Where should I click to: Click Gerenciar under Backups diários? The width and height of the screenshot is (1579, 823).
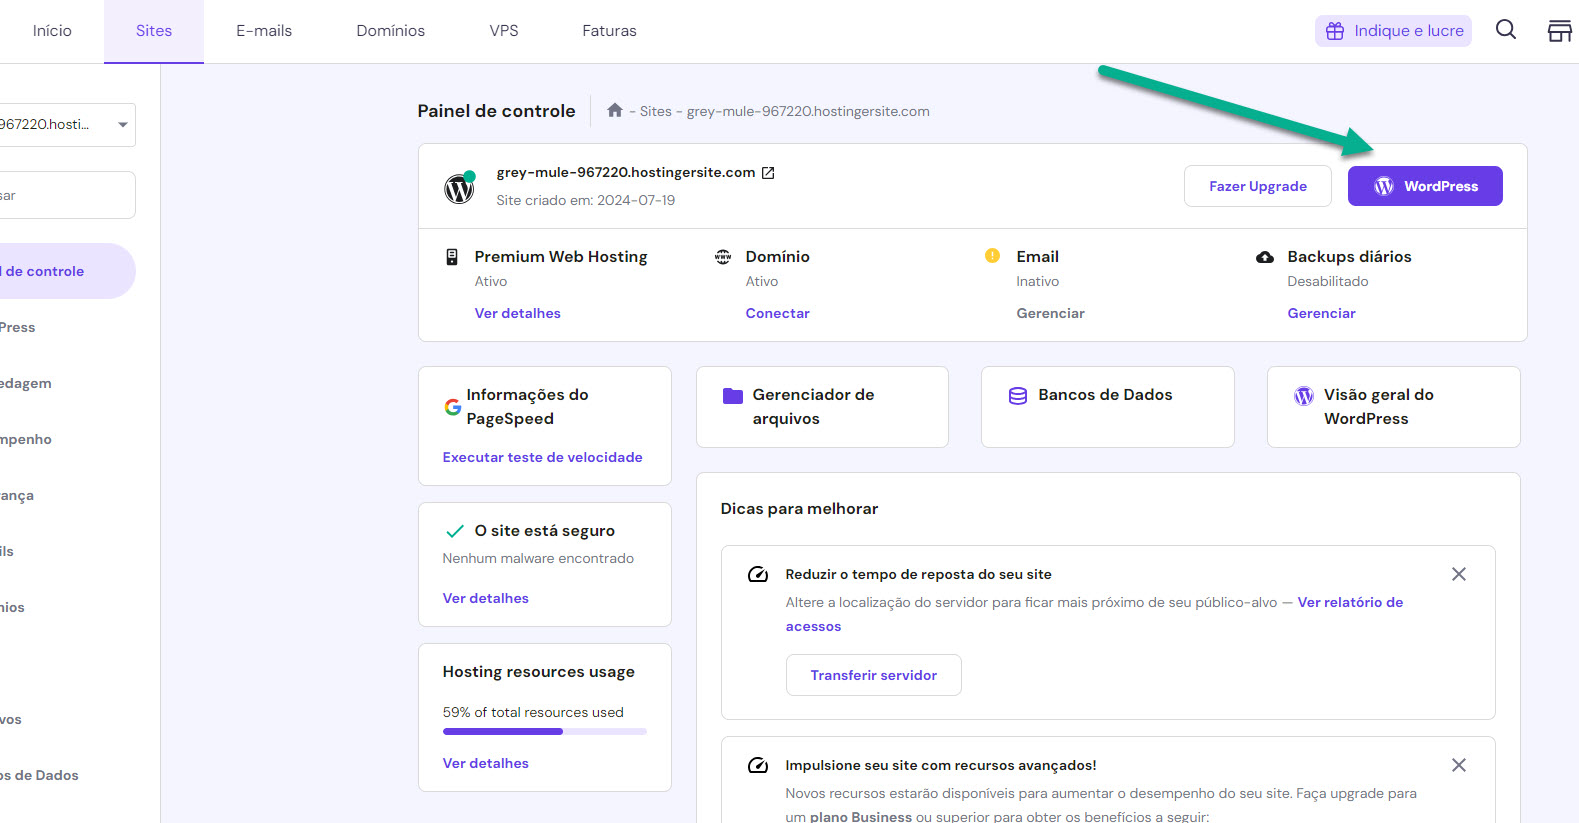(x=1322, y=313)
